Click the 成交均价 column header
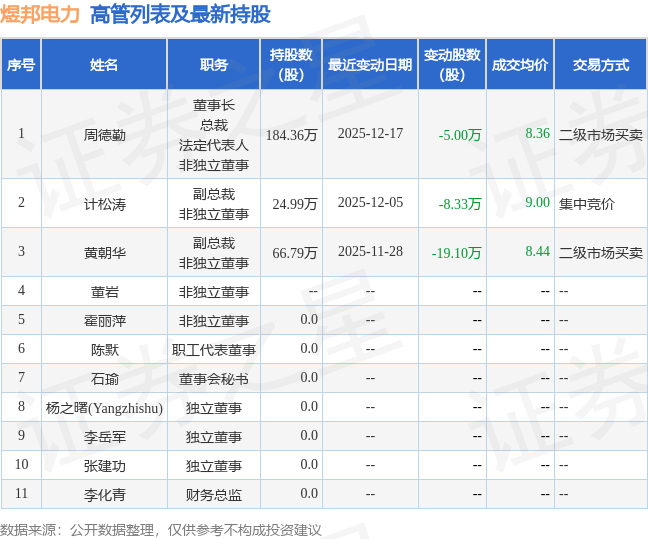This screenshot has width=648, height=539. click(520, 64)
